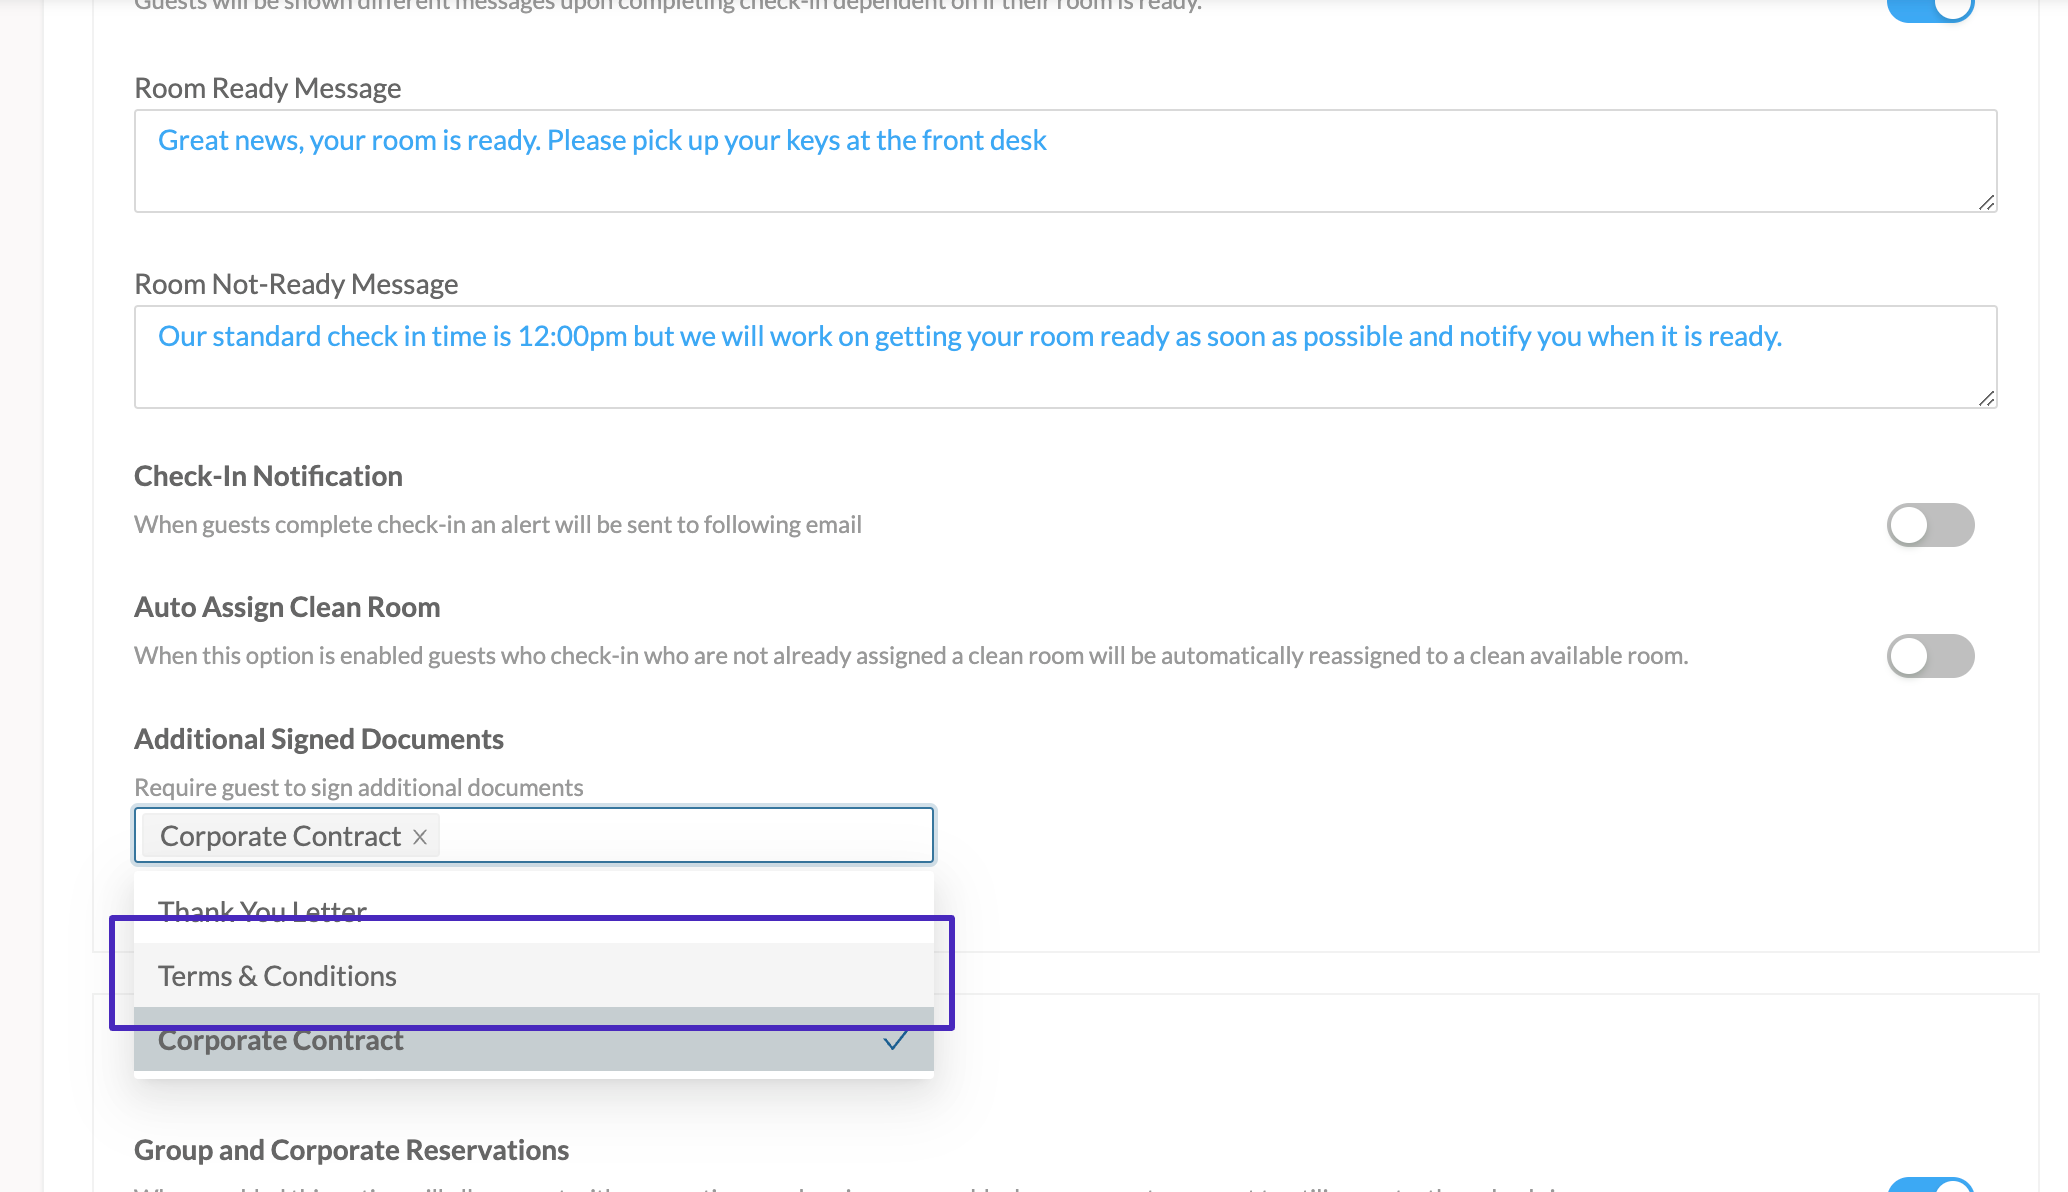Click the checkmark beside Corporate Contract option
This screenshot has height=1192, width=2068.
(895, 1040)
